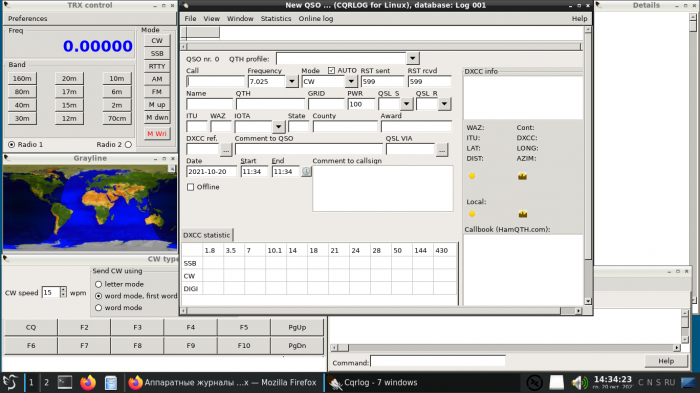The image size is (700, 393).
Task: Switch to workspace 2
Action: click(46, 383)
